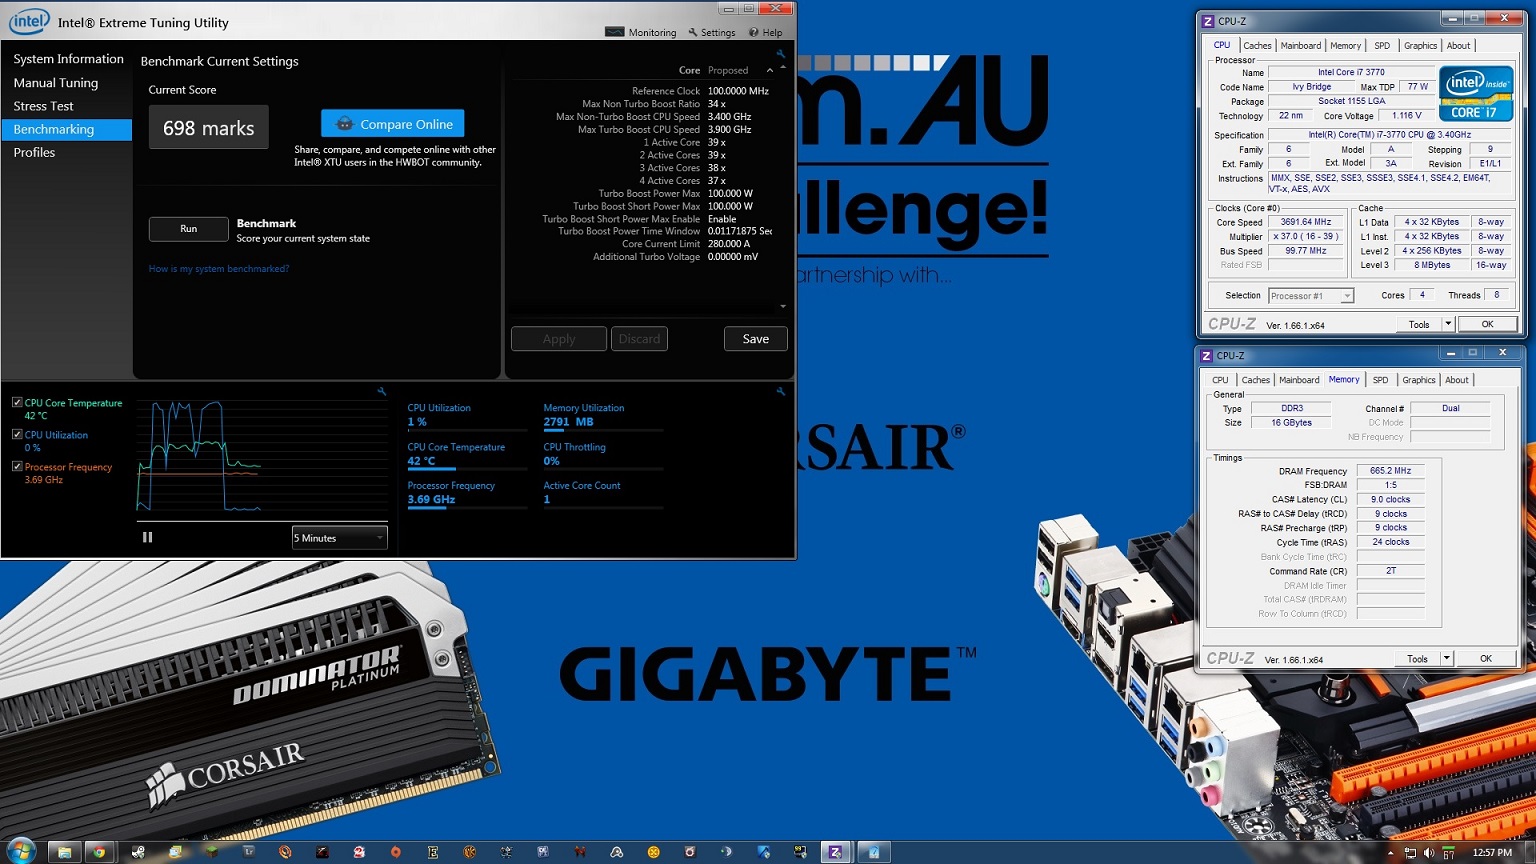Open SPD tab in the CPU-Z processor-info window
The image size is (1536, 864).
[x=1382, y=45]
